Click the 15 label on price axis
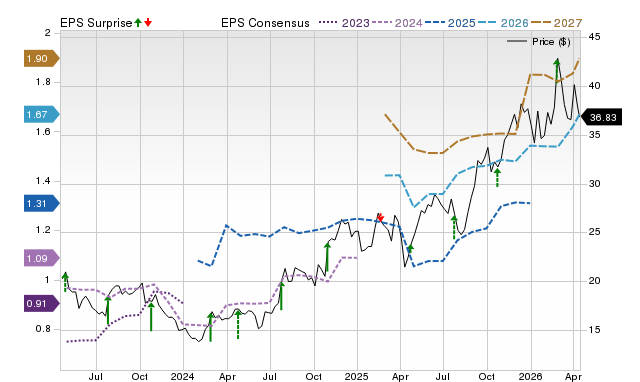Viewport: 640px width, 382px height. click(x=594, y=330)
